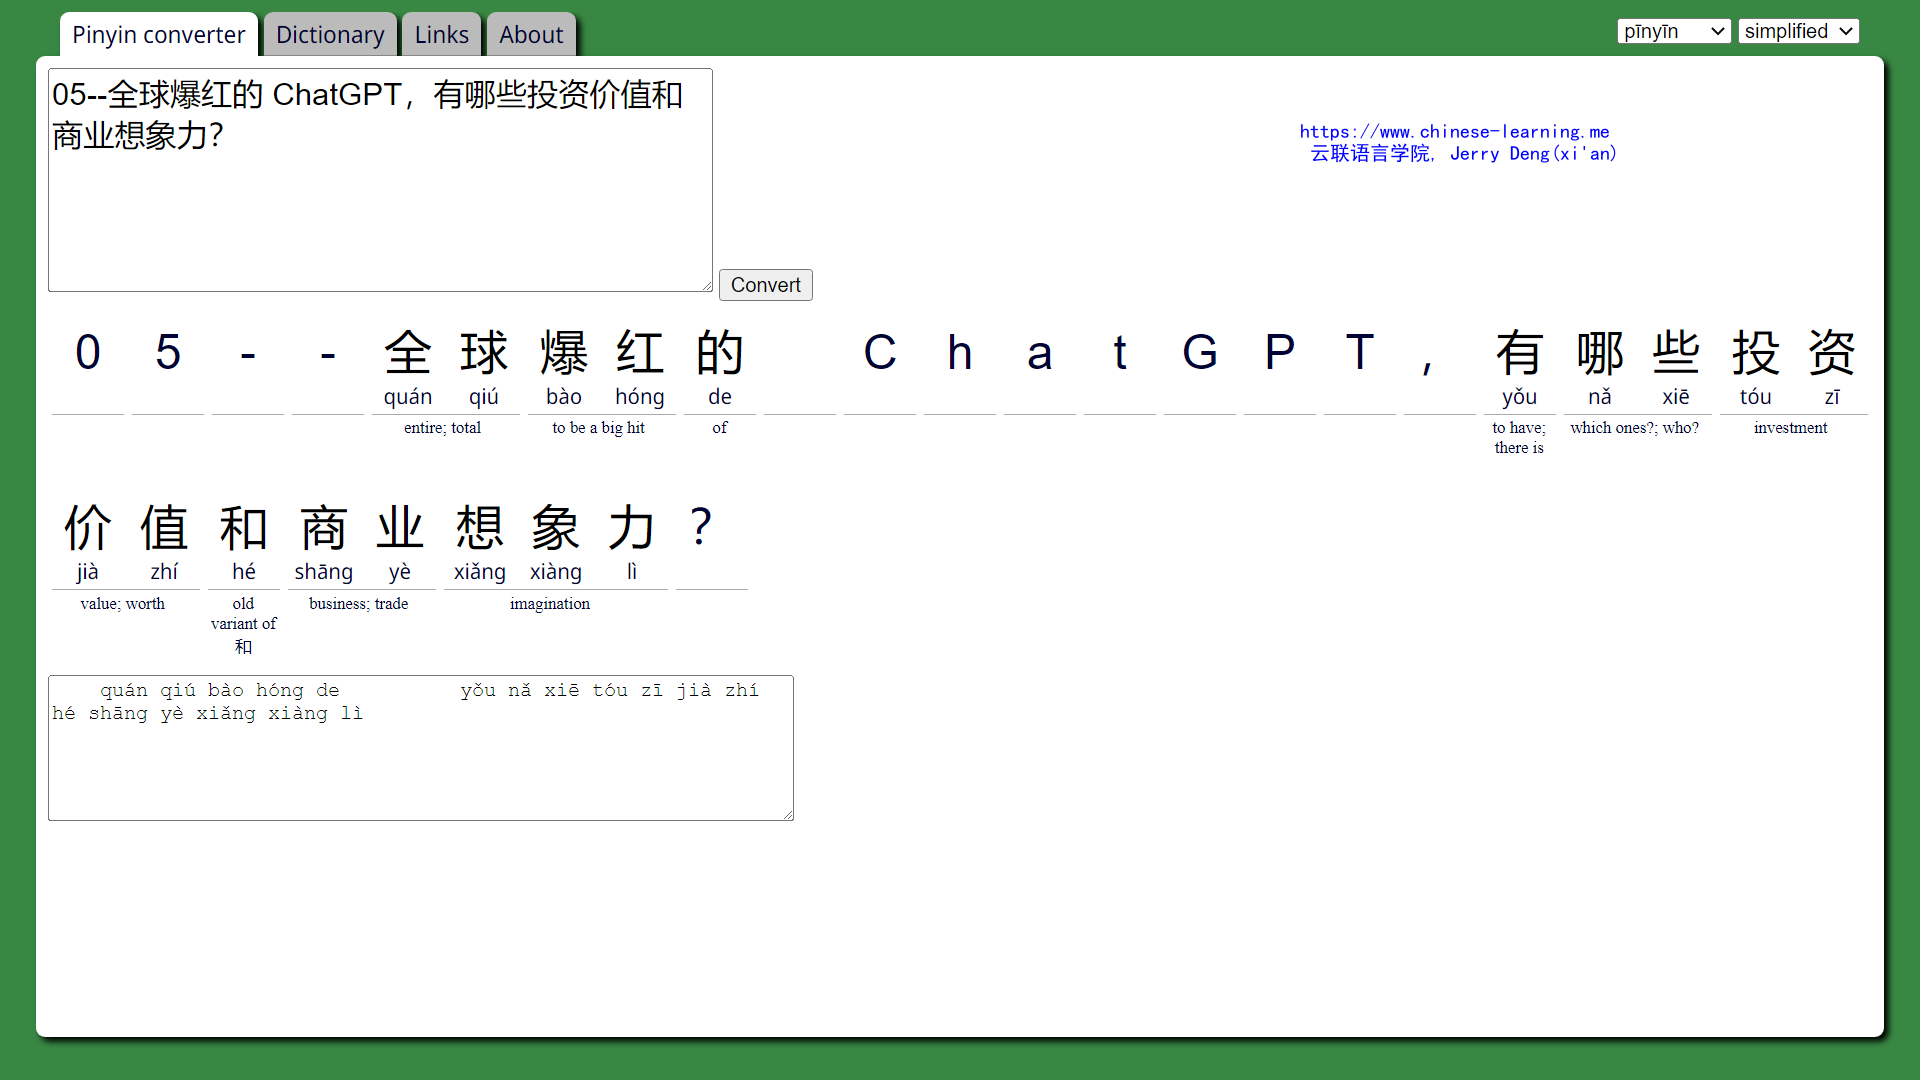Screen dimensions: 1920x1080
Task: Click the definition 'to have; there is'
Action: click(1519, 438)
